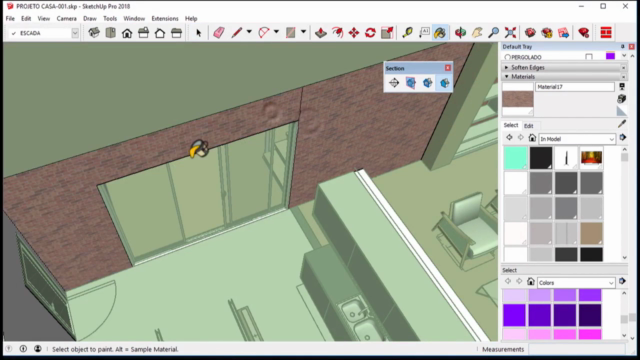640x360 pixels.
Task: Click In Model home button upper pane
Action: [532, 138]
